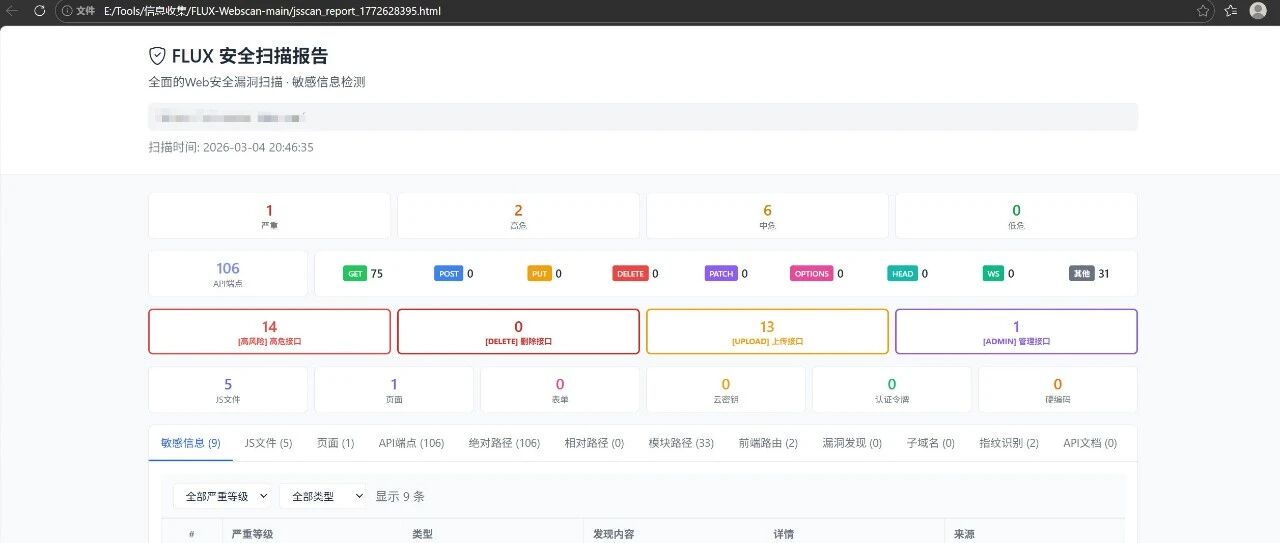Open the 相对路径 (0) tab

[594, 443]
